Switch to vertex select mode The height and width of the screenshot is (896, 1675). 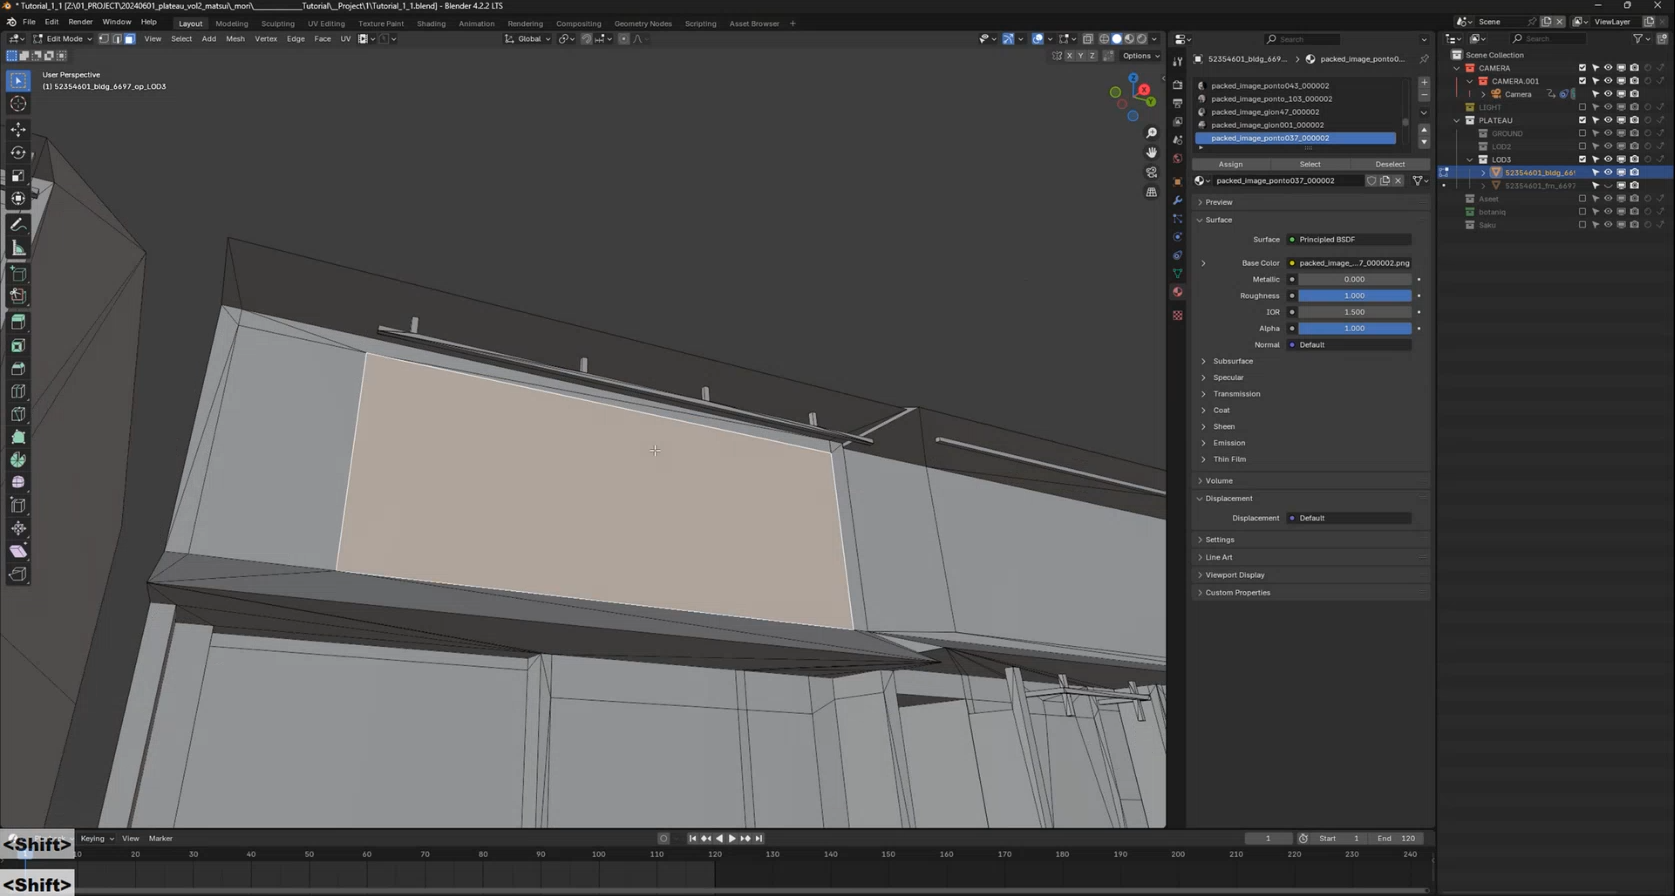point(103,39)
